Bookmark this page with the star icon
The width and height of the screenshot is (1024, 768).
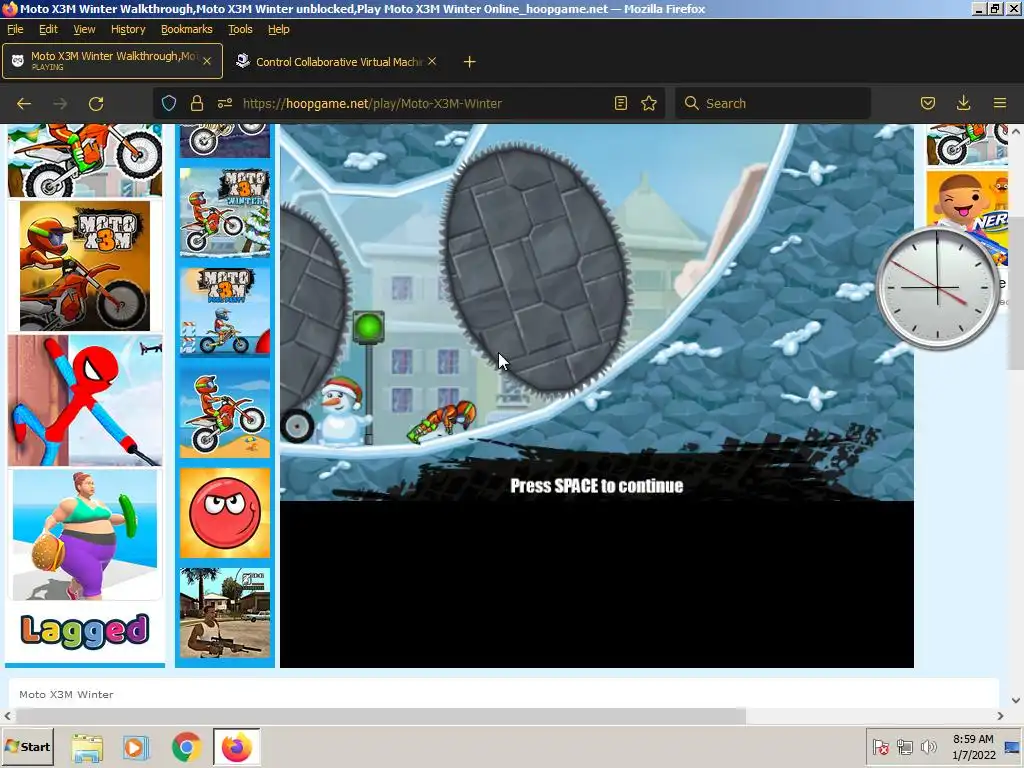(648, 103)
